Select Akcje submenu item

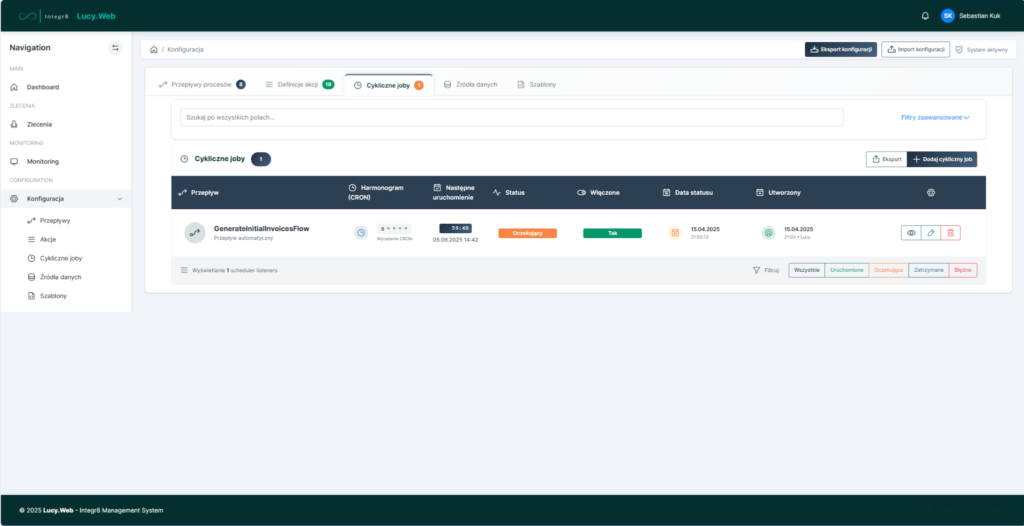click(48, 239)
